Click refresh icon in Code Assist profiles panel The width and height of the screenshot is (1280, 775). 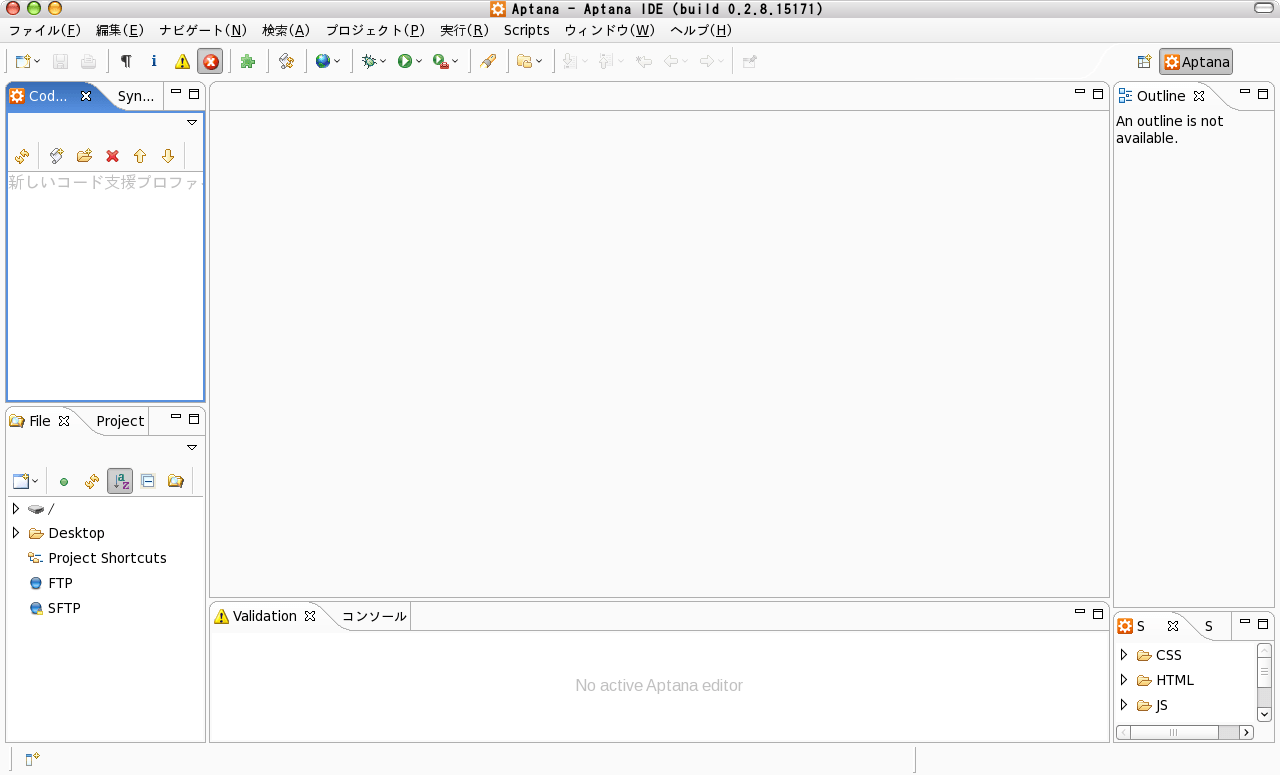click(x=22, y=156)
